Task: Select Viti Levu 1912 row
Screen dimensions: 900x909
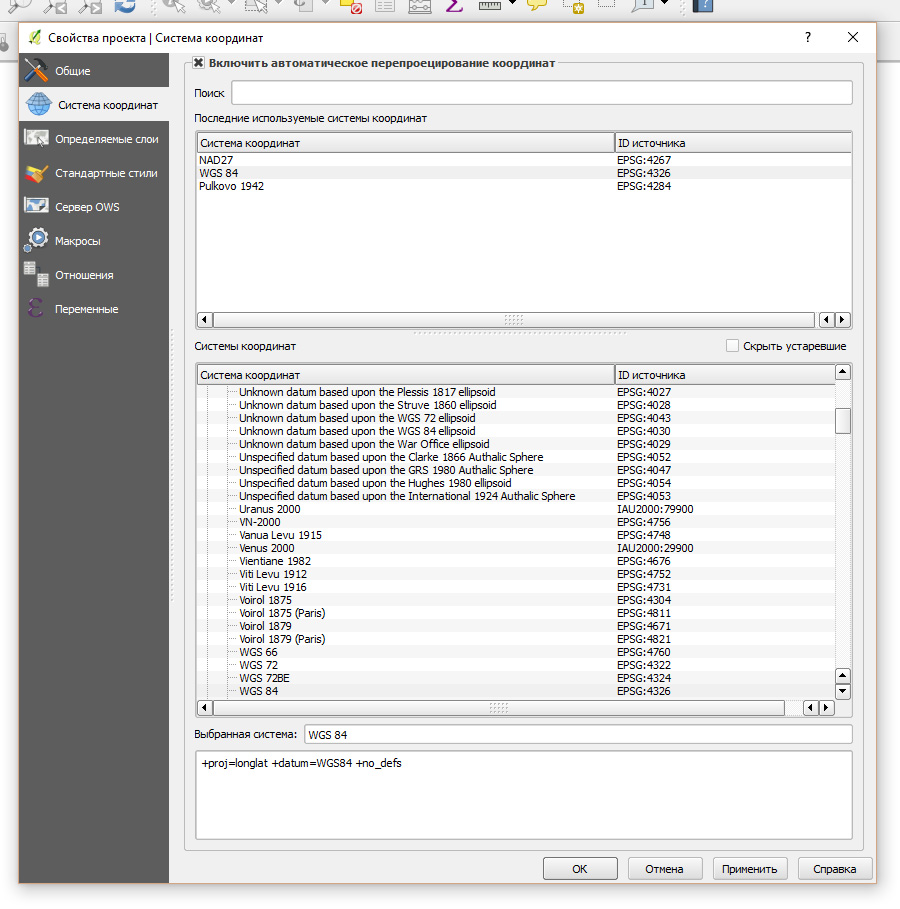Action: coord(516,574)
